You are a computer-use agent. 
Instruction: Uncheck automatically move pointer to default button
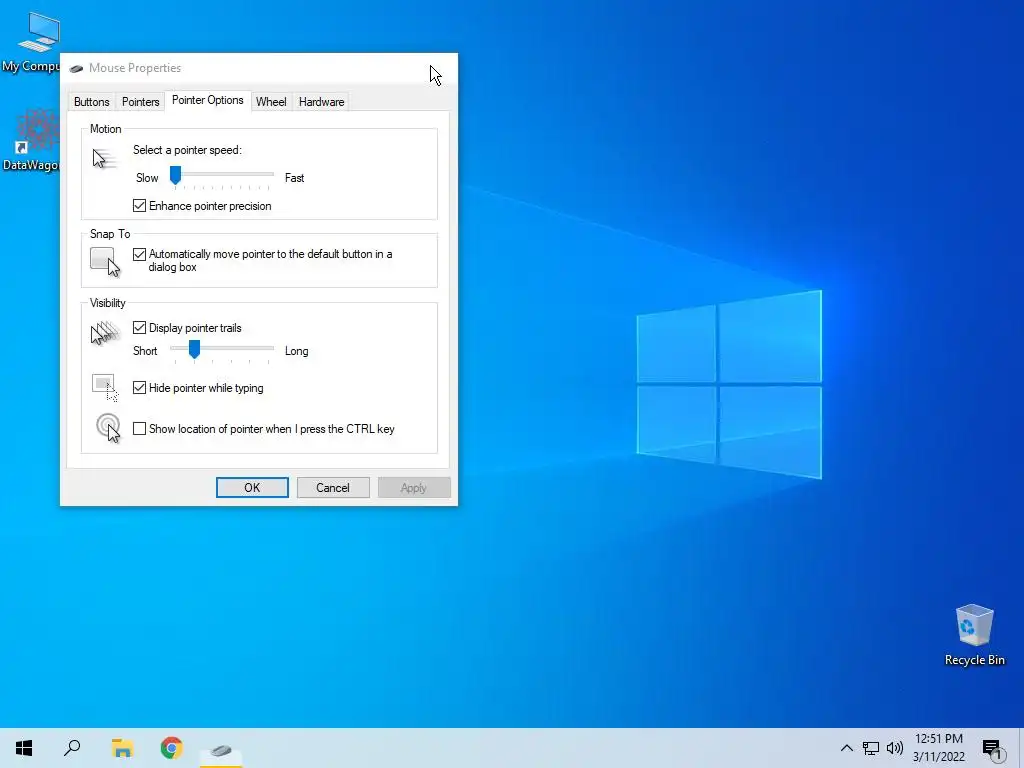pos(139,254)
